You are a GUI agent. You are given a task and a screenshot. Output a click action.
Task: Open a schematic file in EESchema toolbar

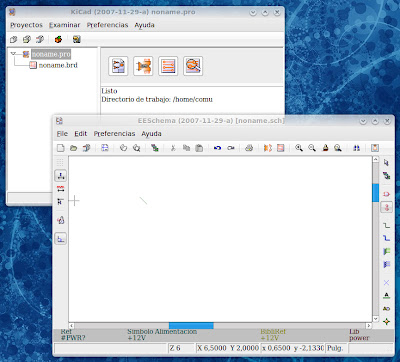pos(73,148)
